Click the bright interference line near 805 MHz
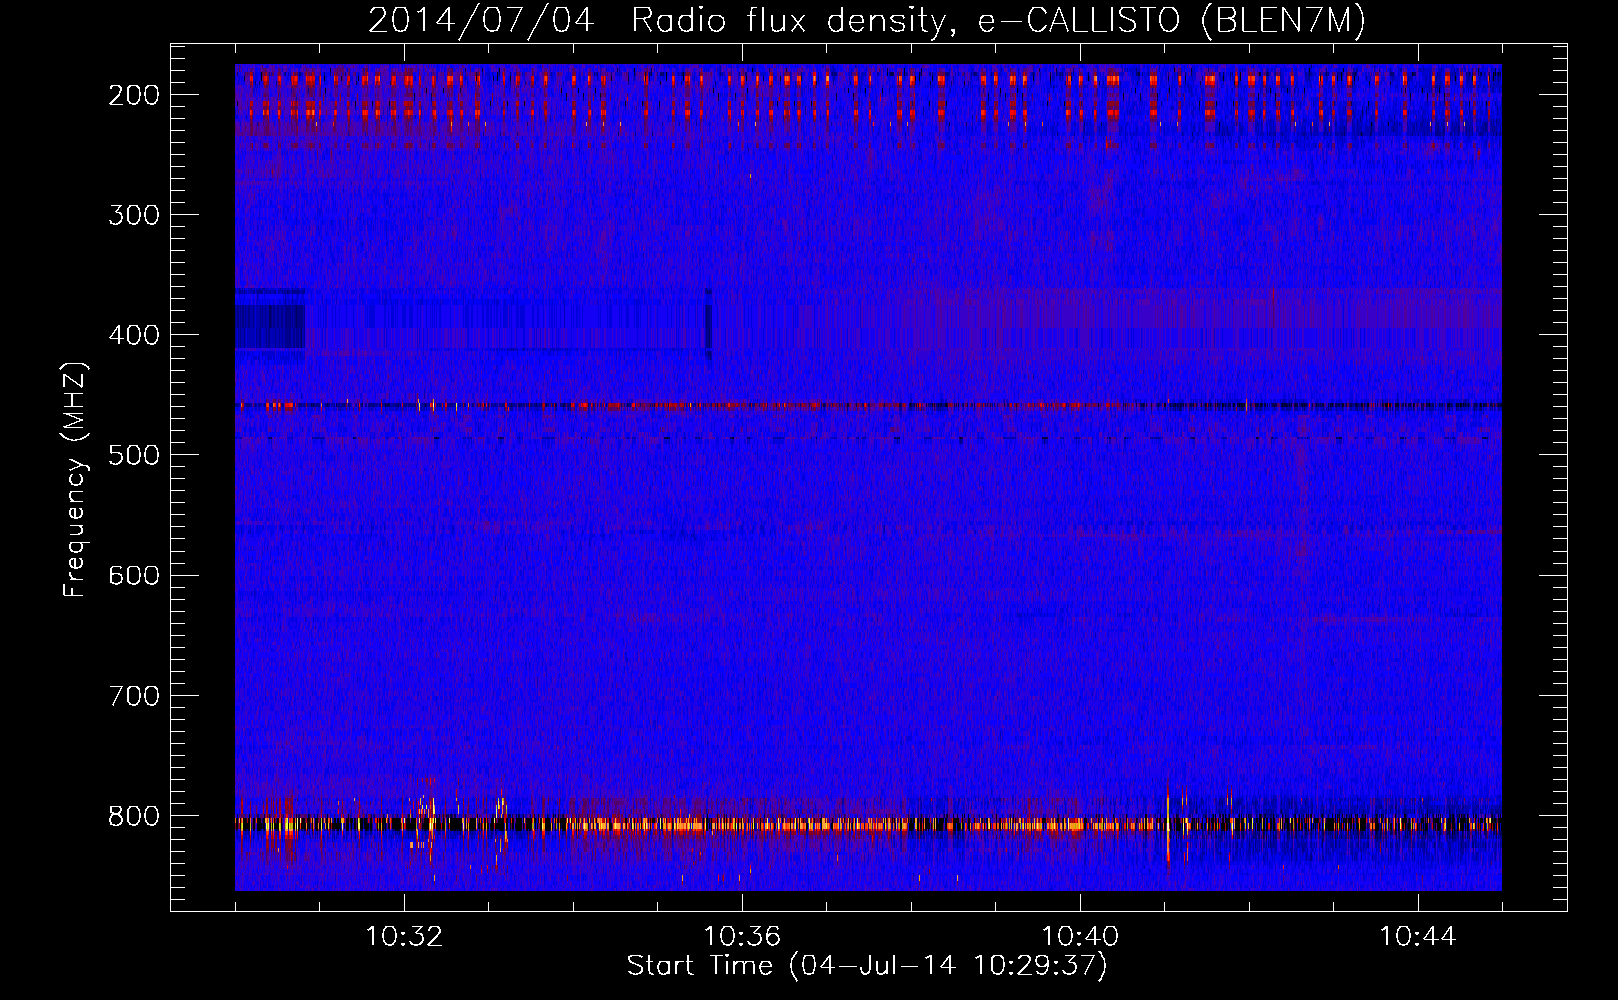The height and width of the screenshot is (1000, 1618). point(868,826)
